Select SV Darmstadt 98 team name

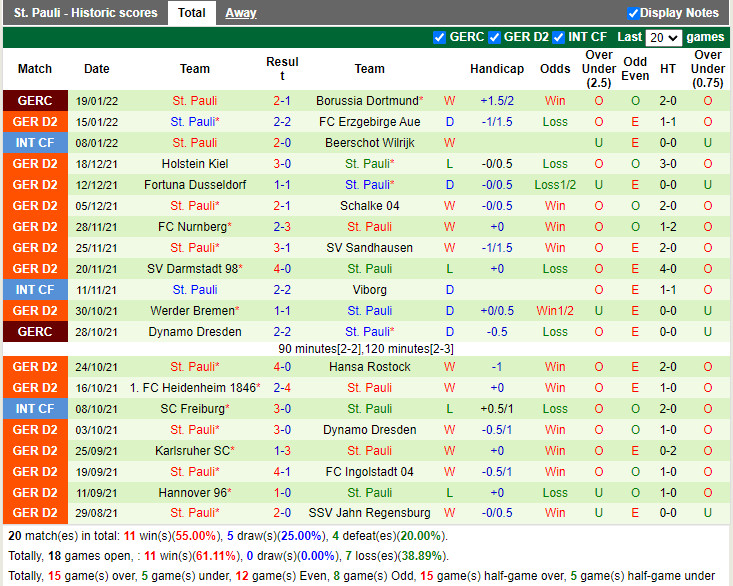coord(193,269)
